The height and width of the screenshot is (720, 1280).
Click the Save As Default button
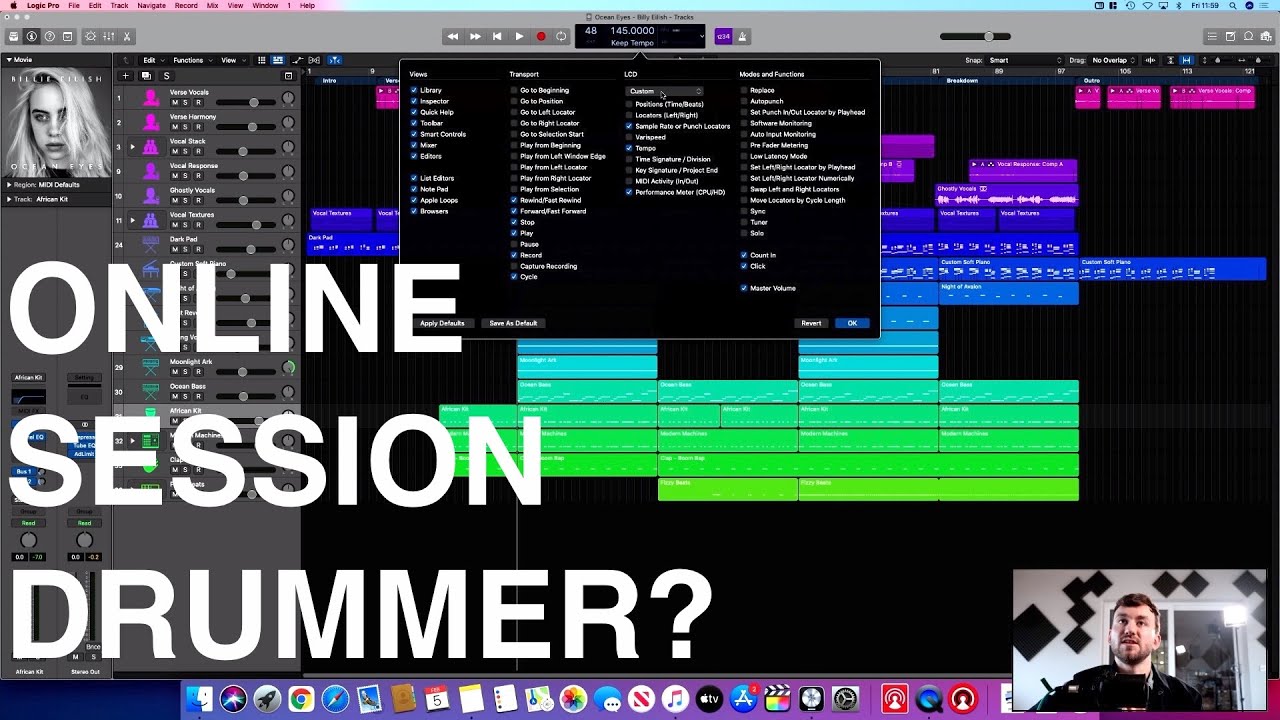(x=513, y=323)
